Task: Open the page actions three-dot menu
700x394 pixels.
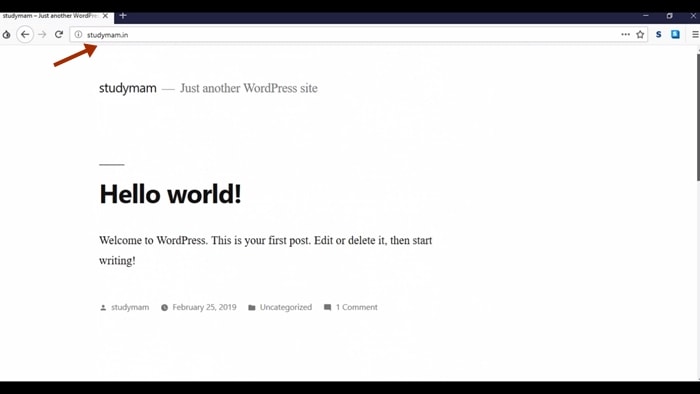Action: pyautogui.click(x=625, y=34)
